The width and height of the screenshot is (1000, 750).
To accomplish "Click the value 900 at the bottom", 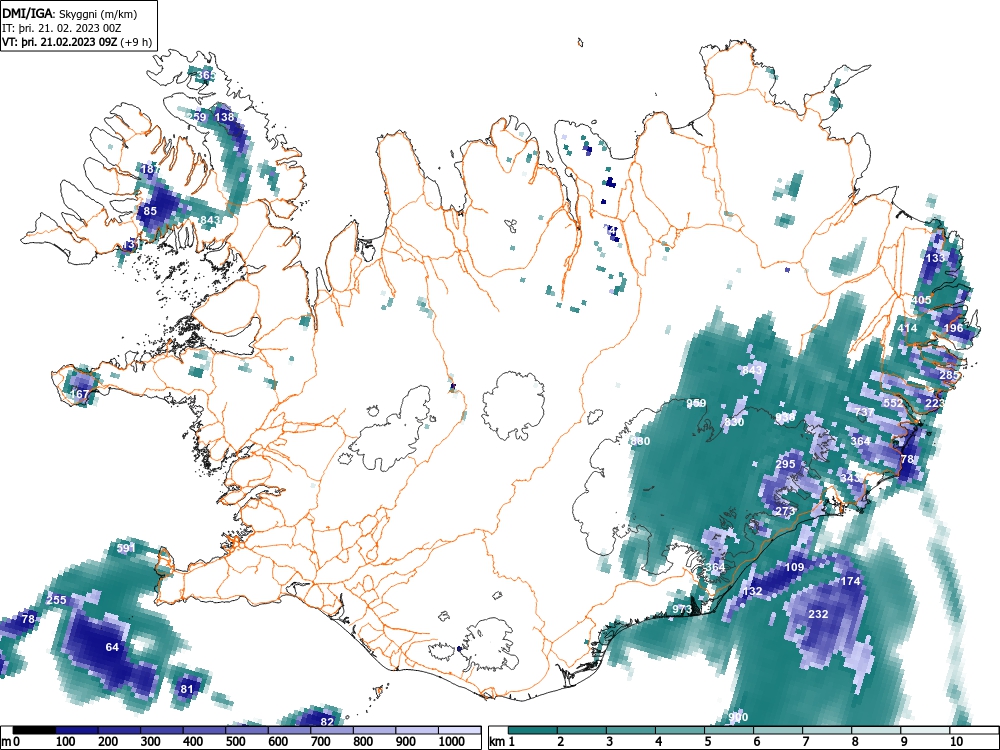I will (738, 717).
